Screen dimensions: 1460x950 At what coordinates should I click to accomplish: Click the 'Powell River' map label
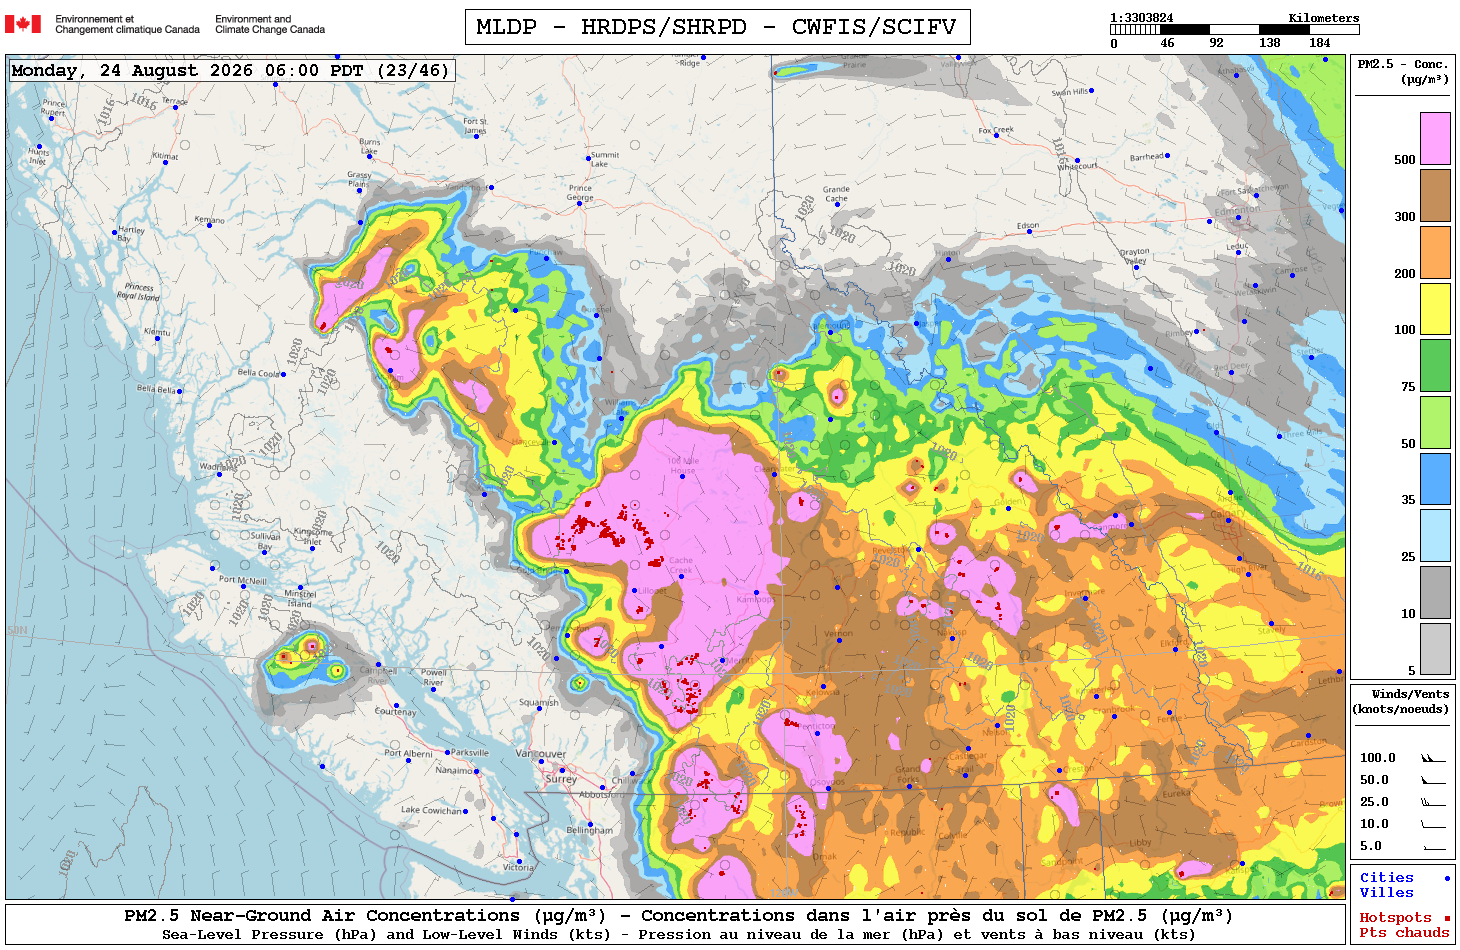click(434, 678)
